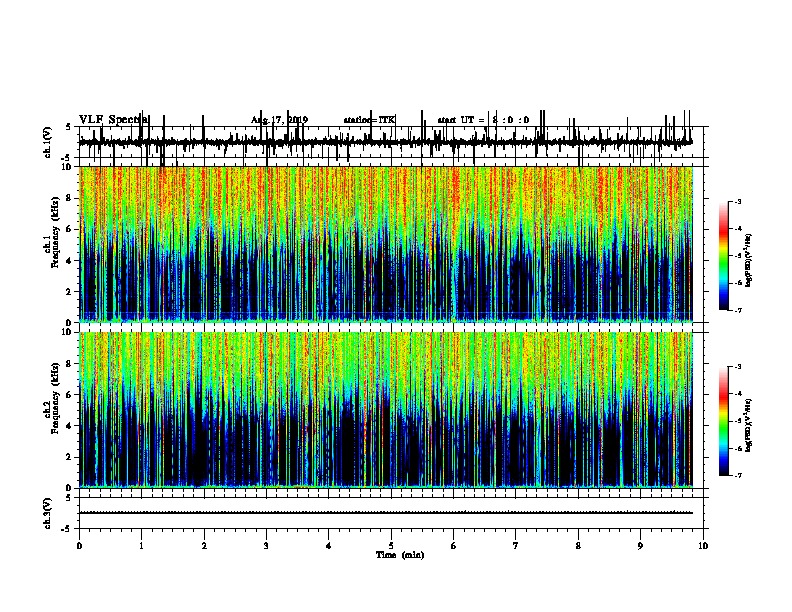792x612 pixels.
Task: Click the "station=ITK" header label
Action: [369, 120]
